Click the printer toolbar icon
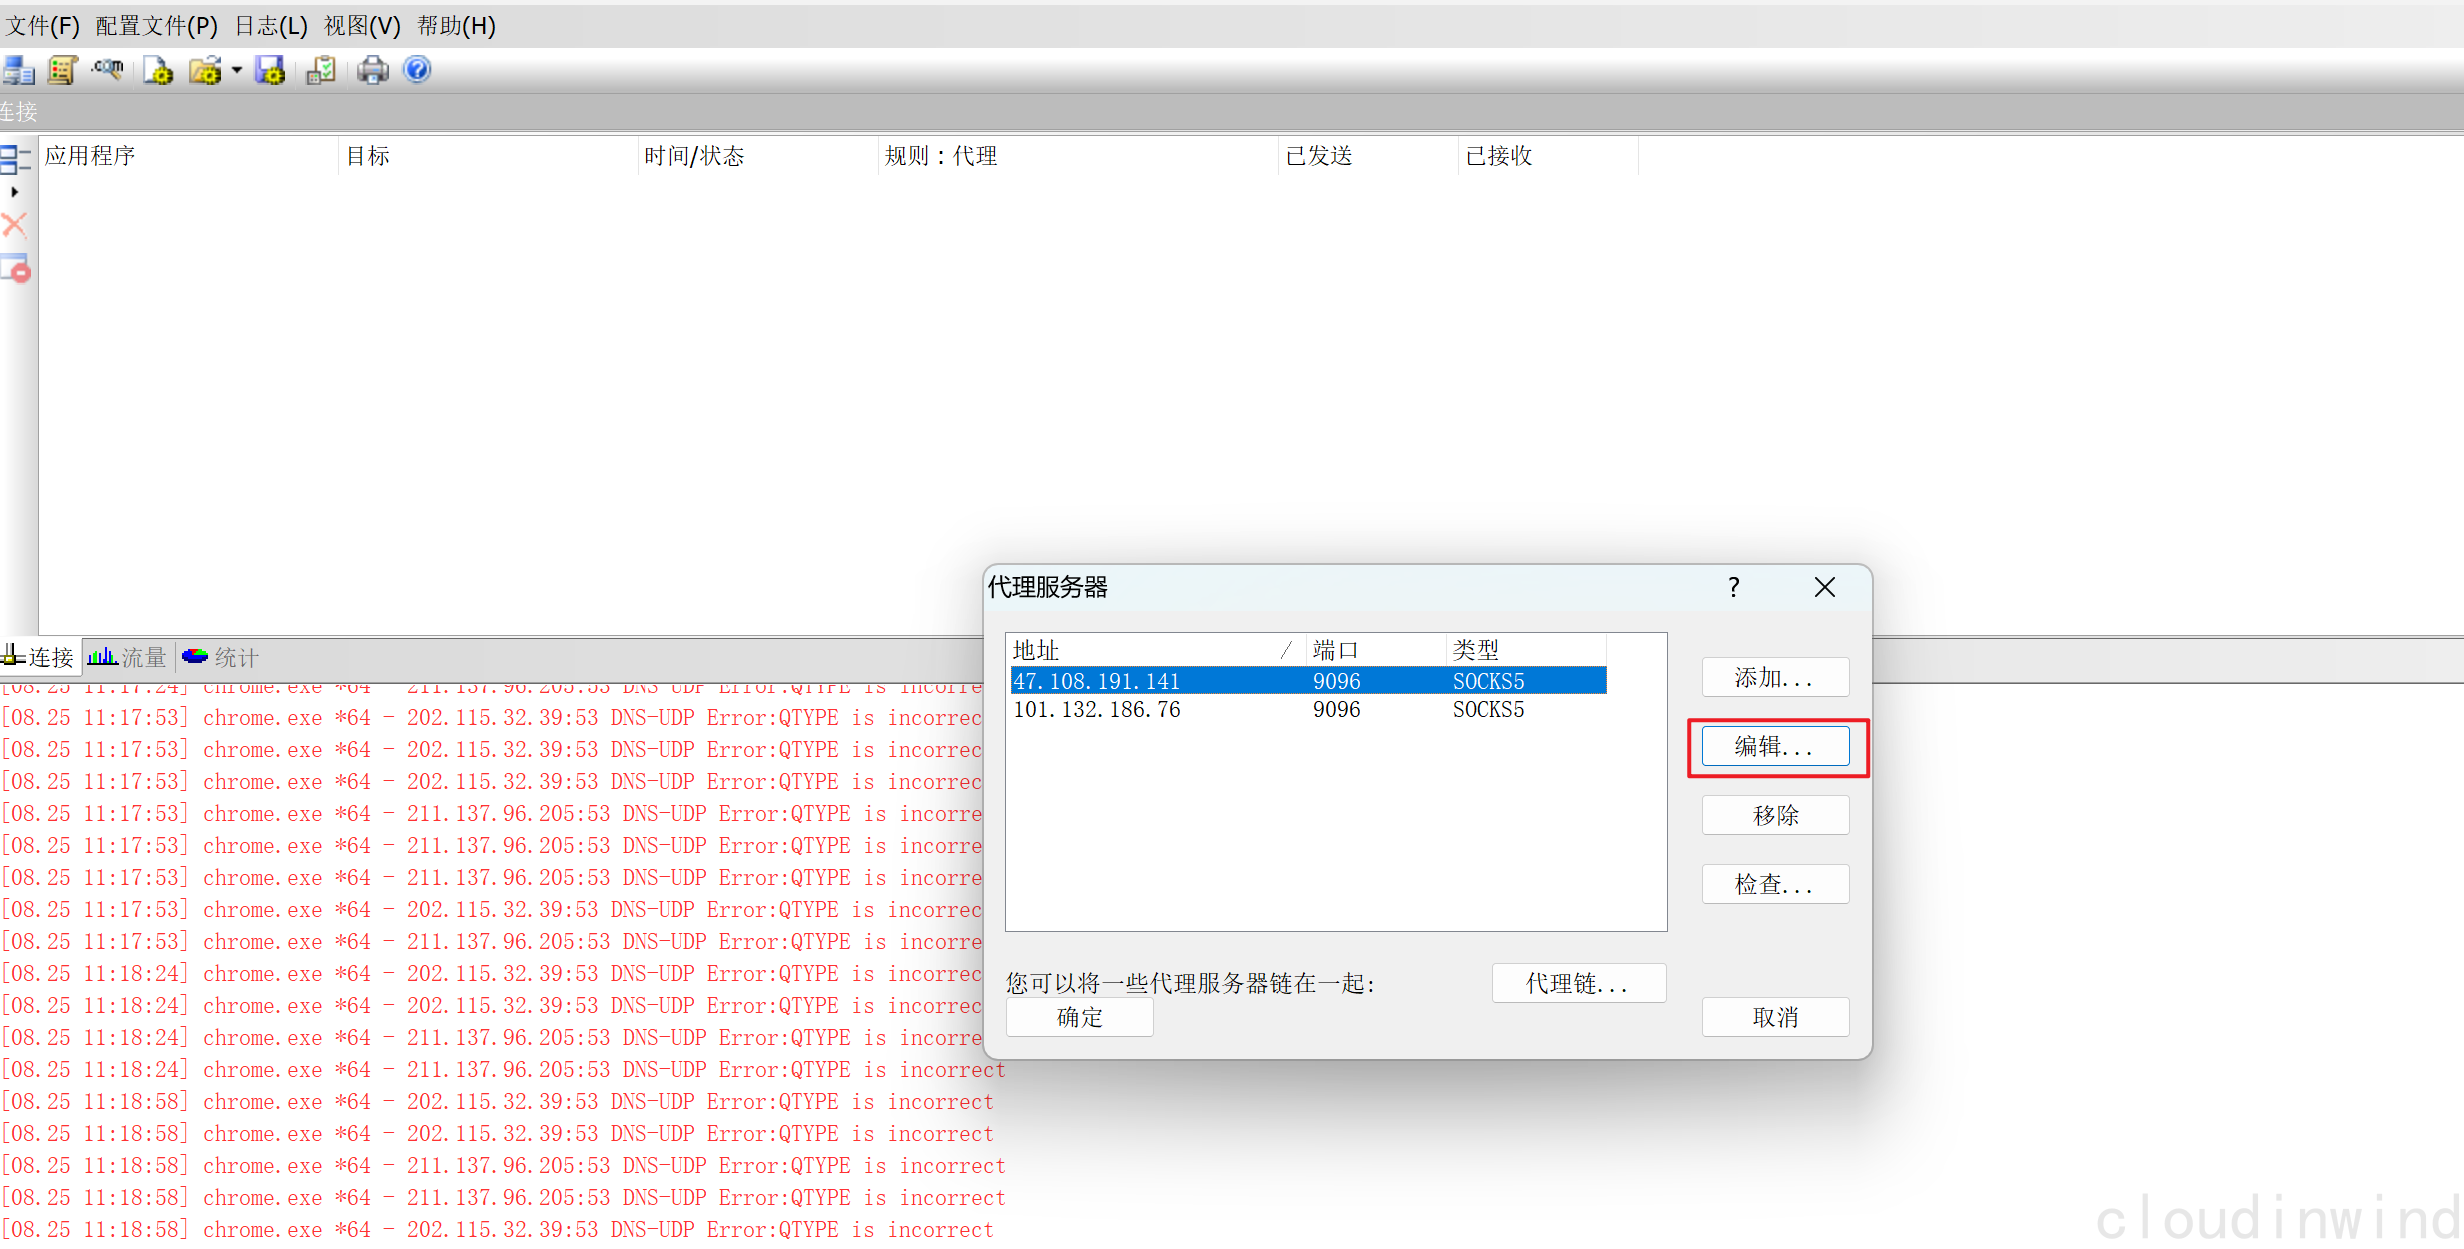The width and height of the screenshot is (2464, 1249). point(372,70)
